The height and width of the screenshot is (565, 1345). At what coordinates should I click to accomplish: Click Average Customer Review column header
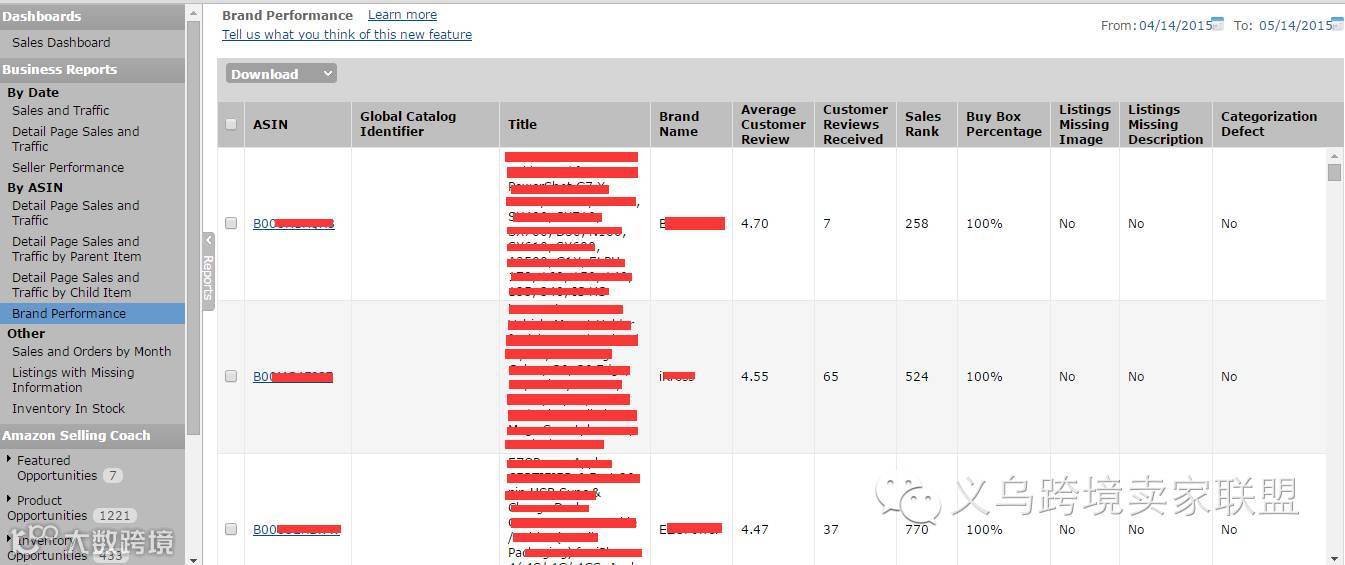pyautogui.click(x=773, y=124)
